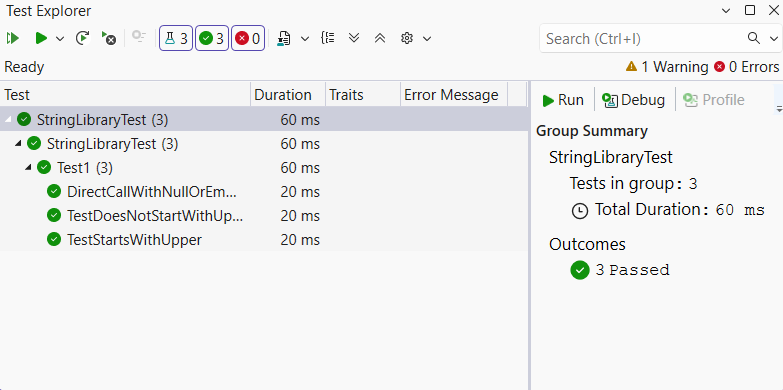Viewport: 783px width, 390px height.
Task: Toggle total tests filter showing 3
Action: click(176, 38)
